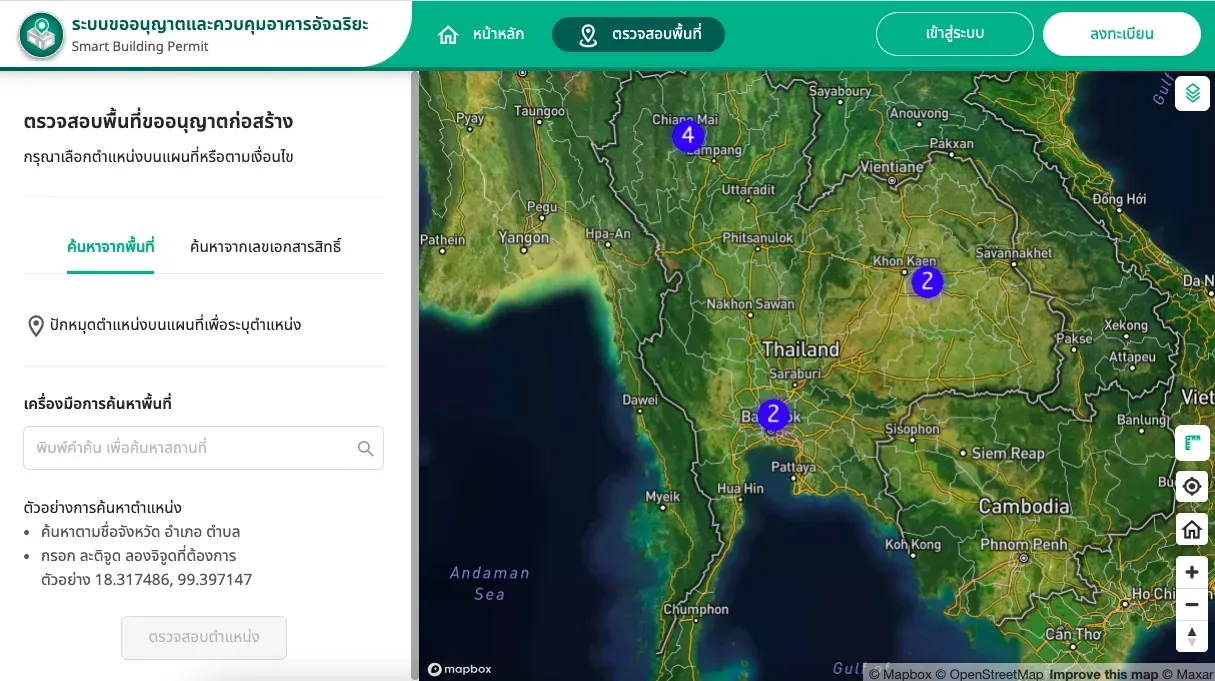1215x681 pixels.
Task: Zoom out with the minus button
Action: pyautogui.click(x=1192, y=604)
